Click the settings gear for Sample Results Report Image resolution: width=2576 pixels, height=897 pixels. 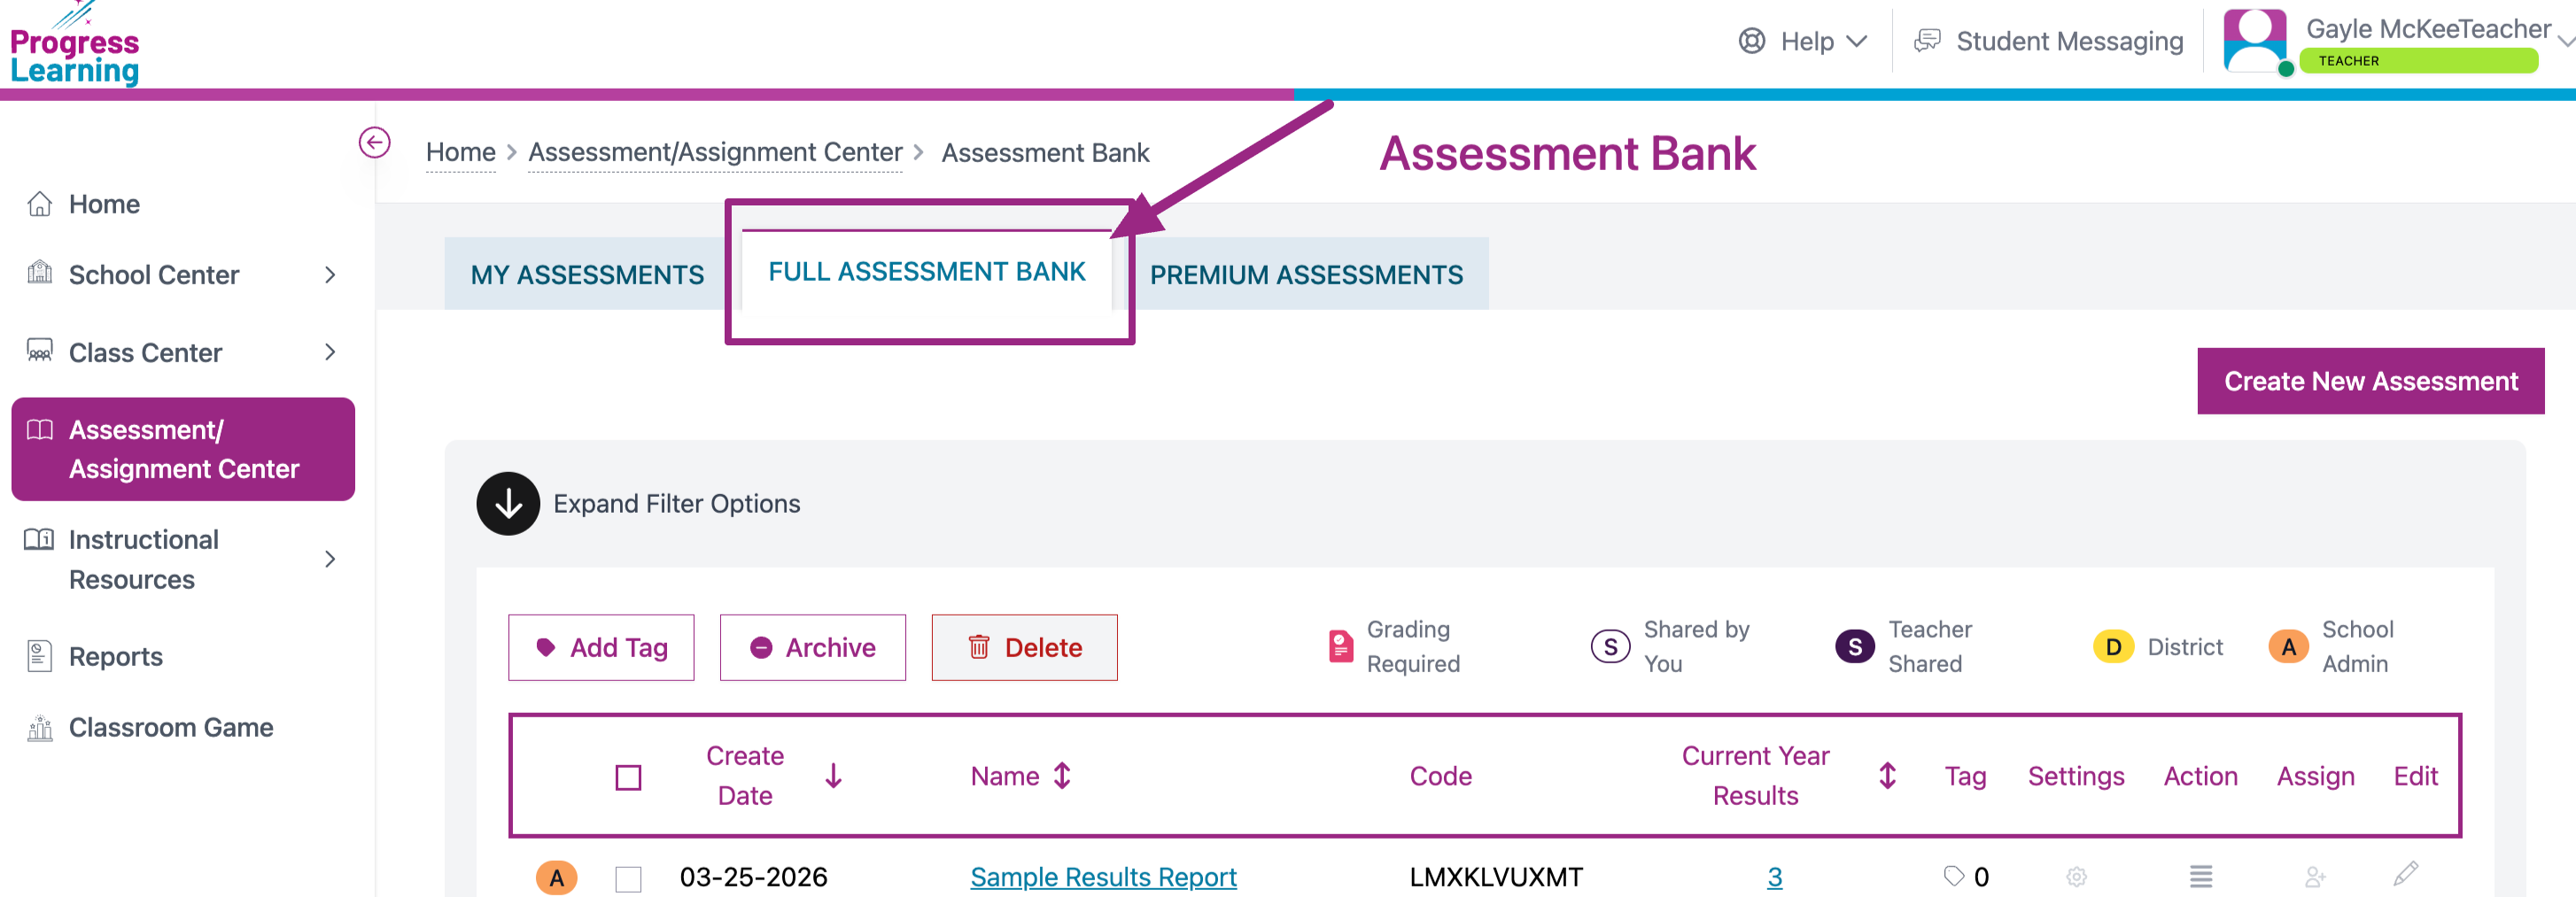2076,877
